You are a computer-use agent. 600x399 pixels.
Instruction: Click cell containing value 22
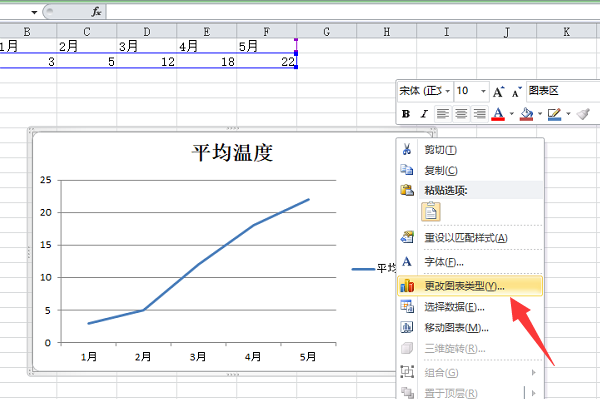tap(266, 61)
